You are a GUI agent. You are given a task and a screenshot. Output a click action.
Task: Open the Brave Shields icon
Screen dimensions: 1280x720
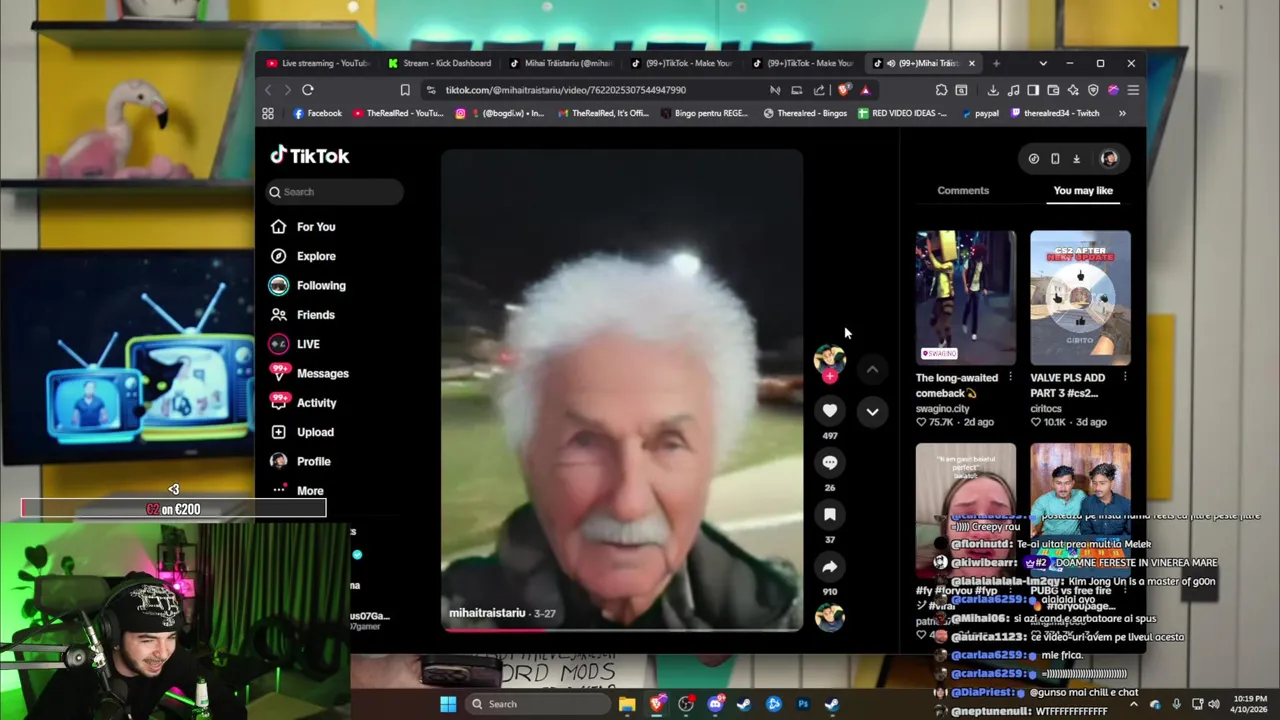(844, 90)
